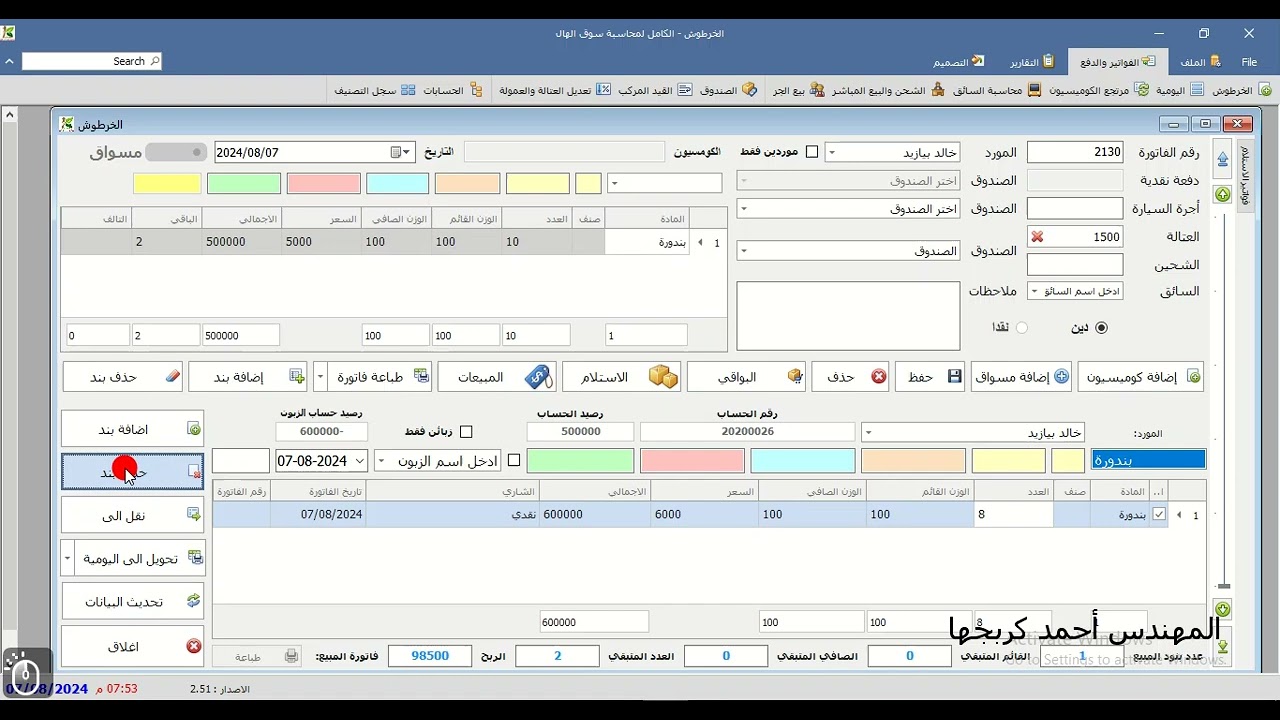
Task: Open الحسابات toolbar item
Action: click(452, 90)
